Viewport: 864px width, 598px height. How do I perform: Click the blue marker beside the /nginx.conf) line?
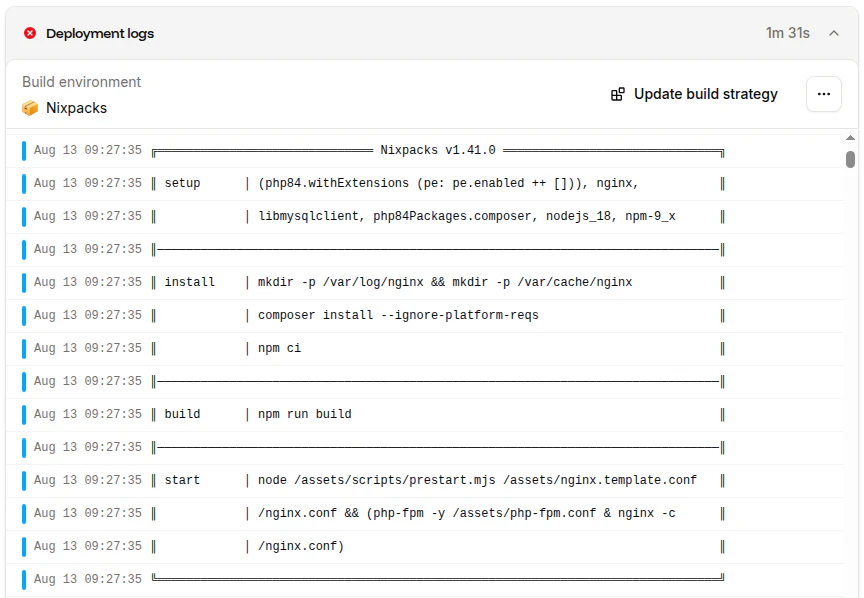24,547
